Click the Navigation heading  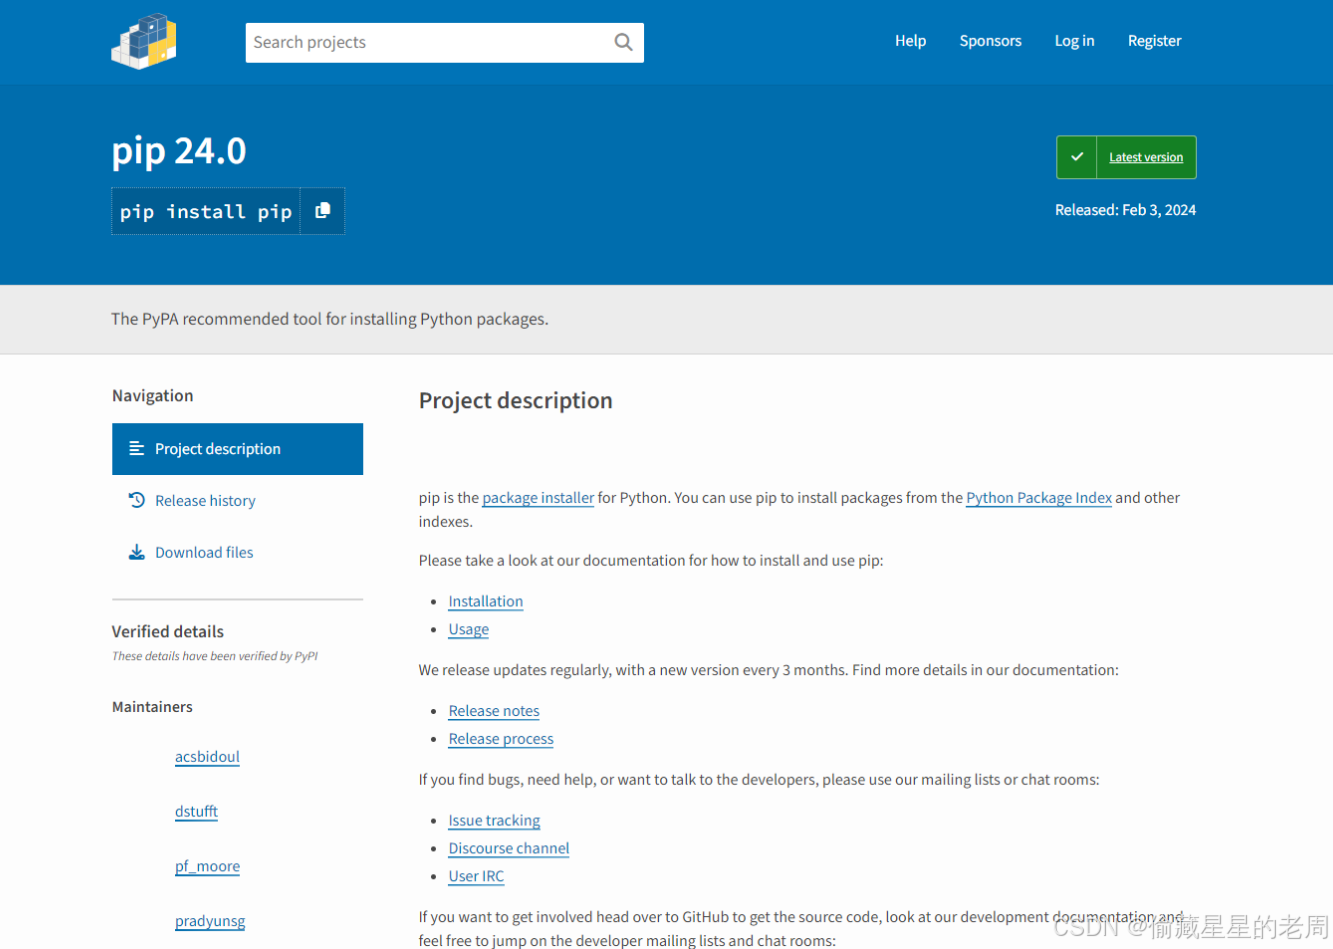click(x=153, y=396)
